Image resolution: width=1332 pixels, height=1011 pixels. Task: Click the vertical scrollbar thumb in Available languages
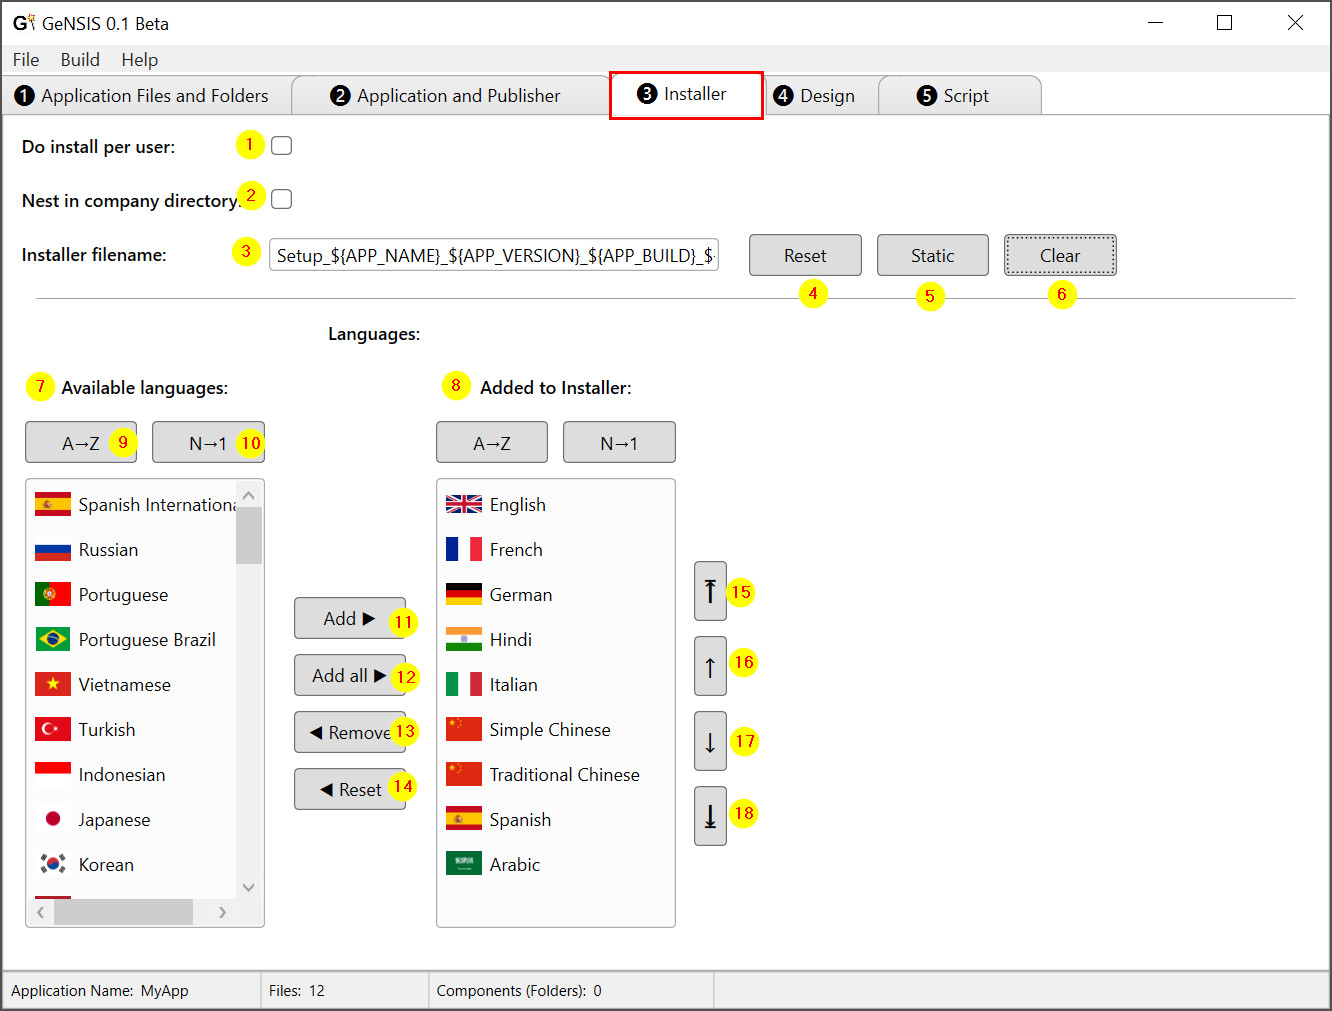click(x=249, y=535)
